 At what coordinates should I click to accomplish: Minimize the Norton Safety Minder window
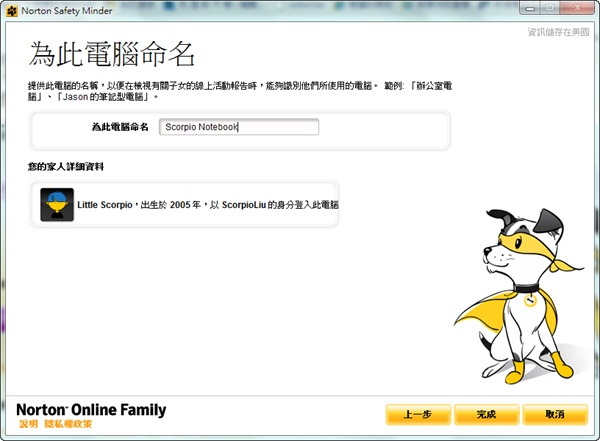tap(530, 8)
